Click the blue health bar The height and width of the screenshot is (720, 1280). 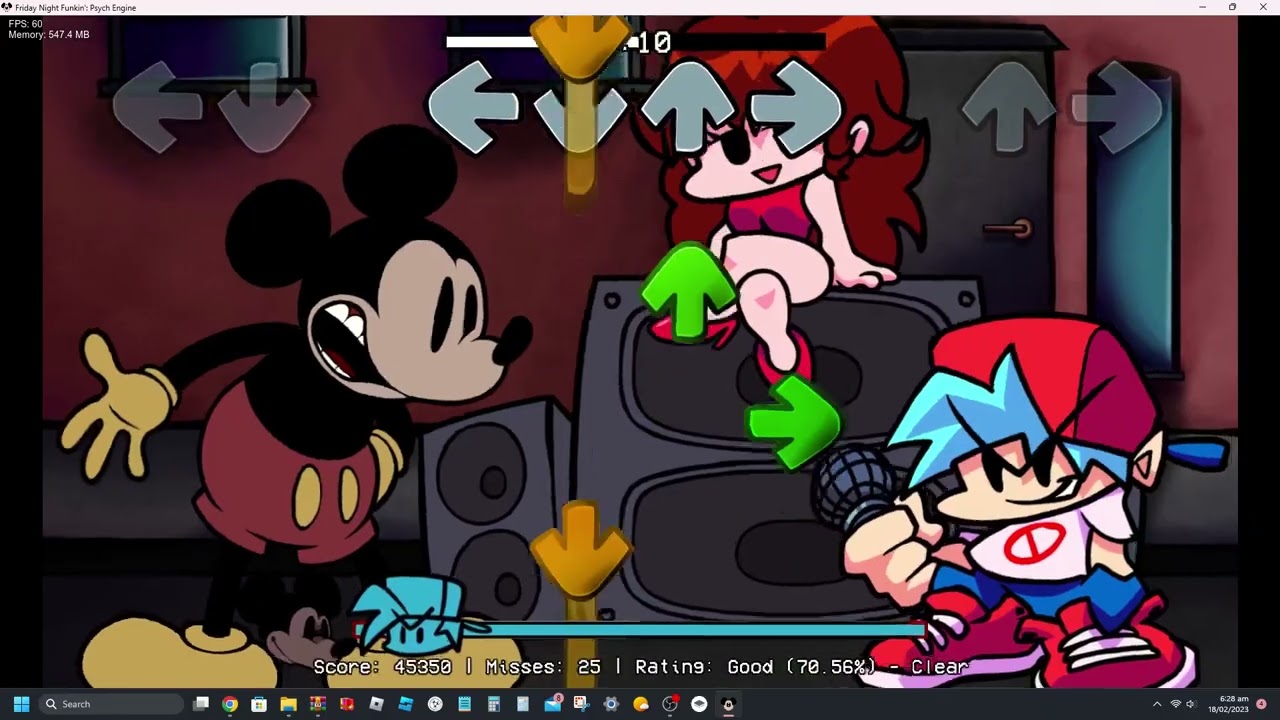640,630
